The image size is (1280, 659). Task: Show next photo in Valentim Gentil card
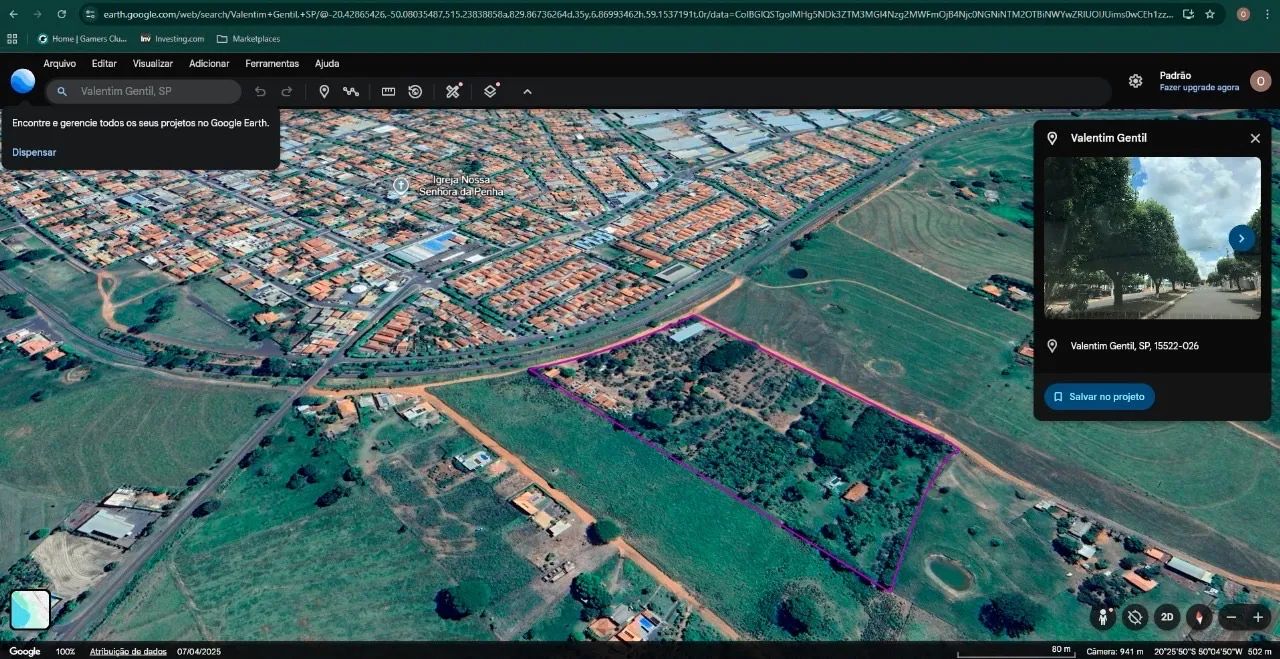tap(1241, 238)
